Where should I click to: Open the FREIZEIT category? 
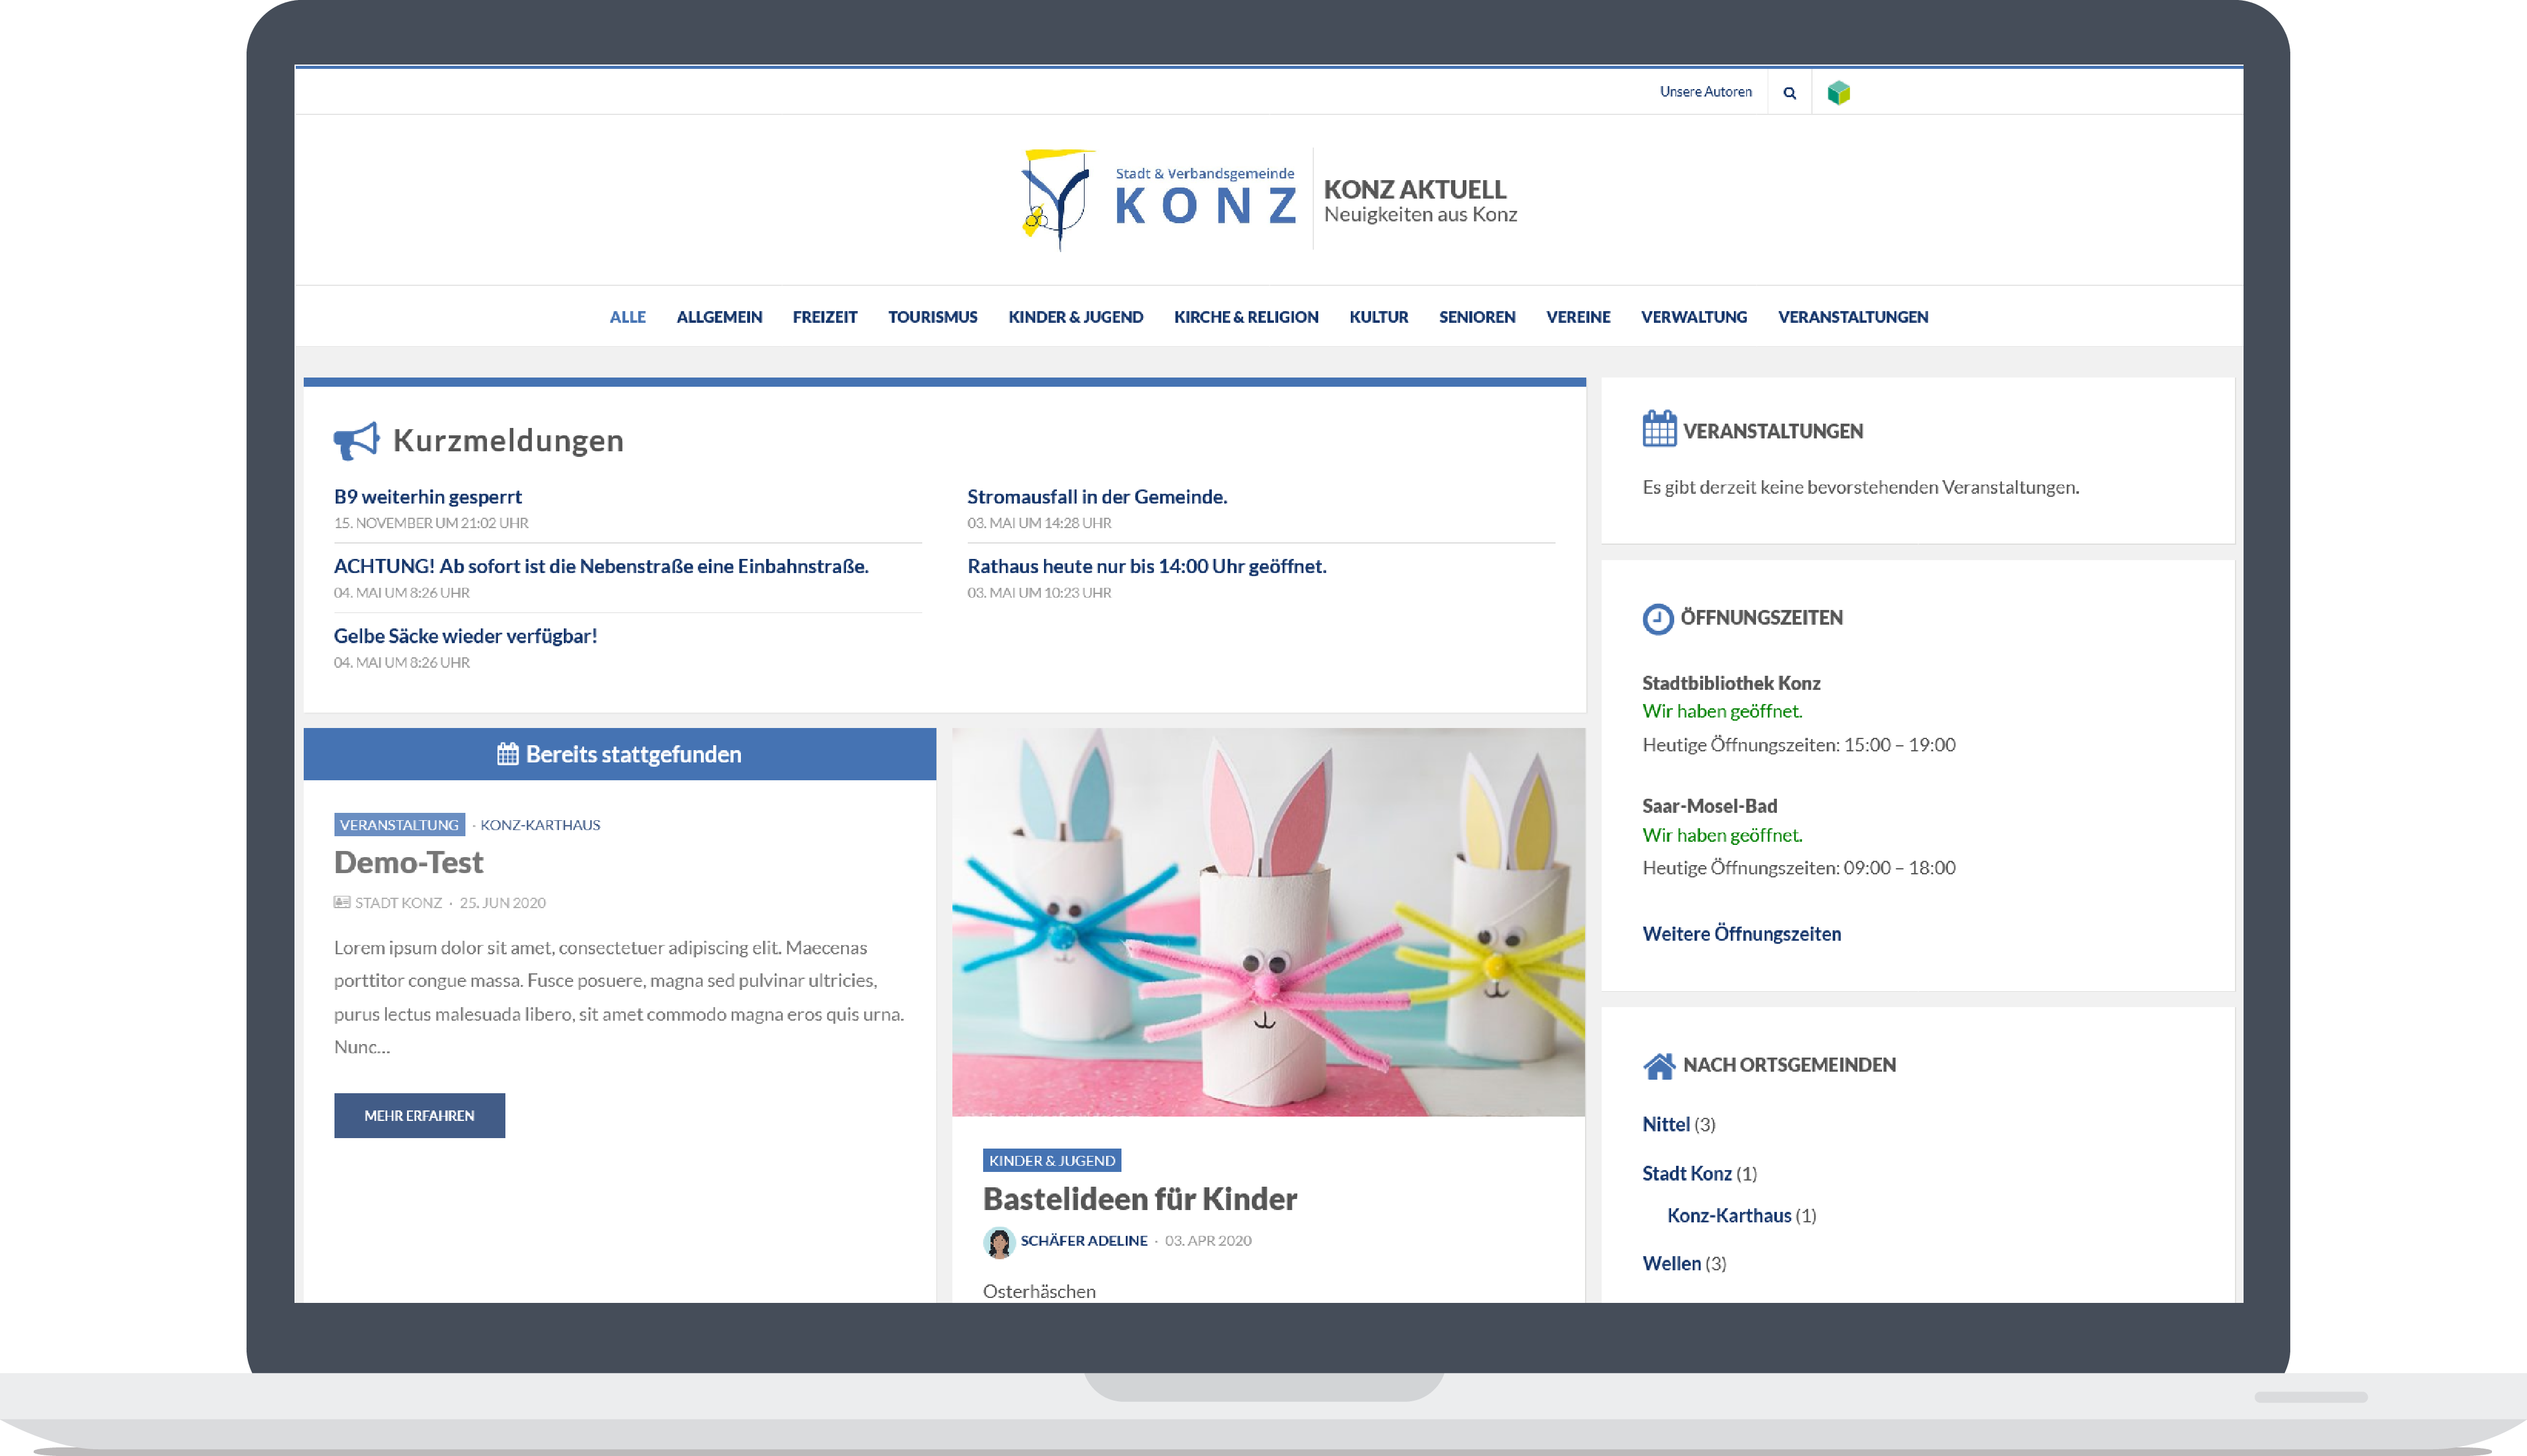(x=824, y=317)
